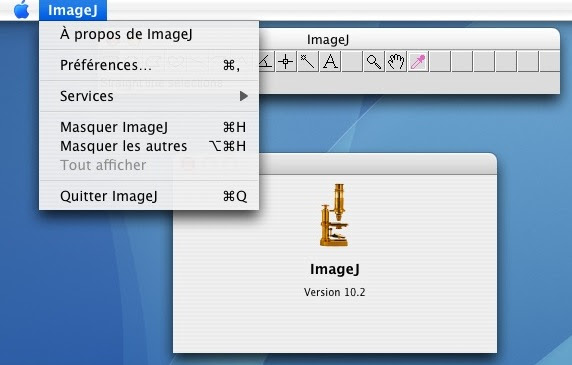The width and height of the screenshot is (572, 365).
Task: Choose Masquer les autres
Action: [149, 146]
